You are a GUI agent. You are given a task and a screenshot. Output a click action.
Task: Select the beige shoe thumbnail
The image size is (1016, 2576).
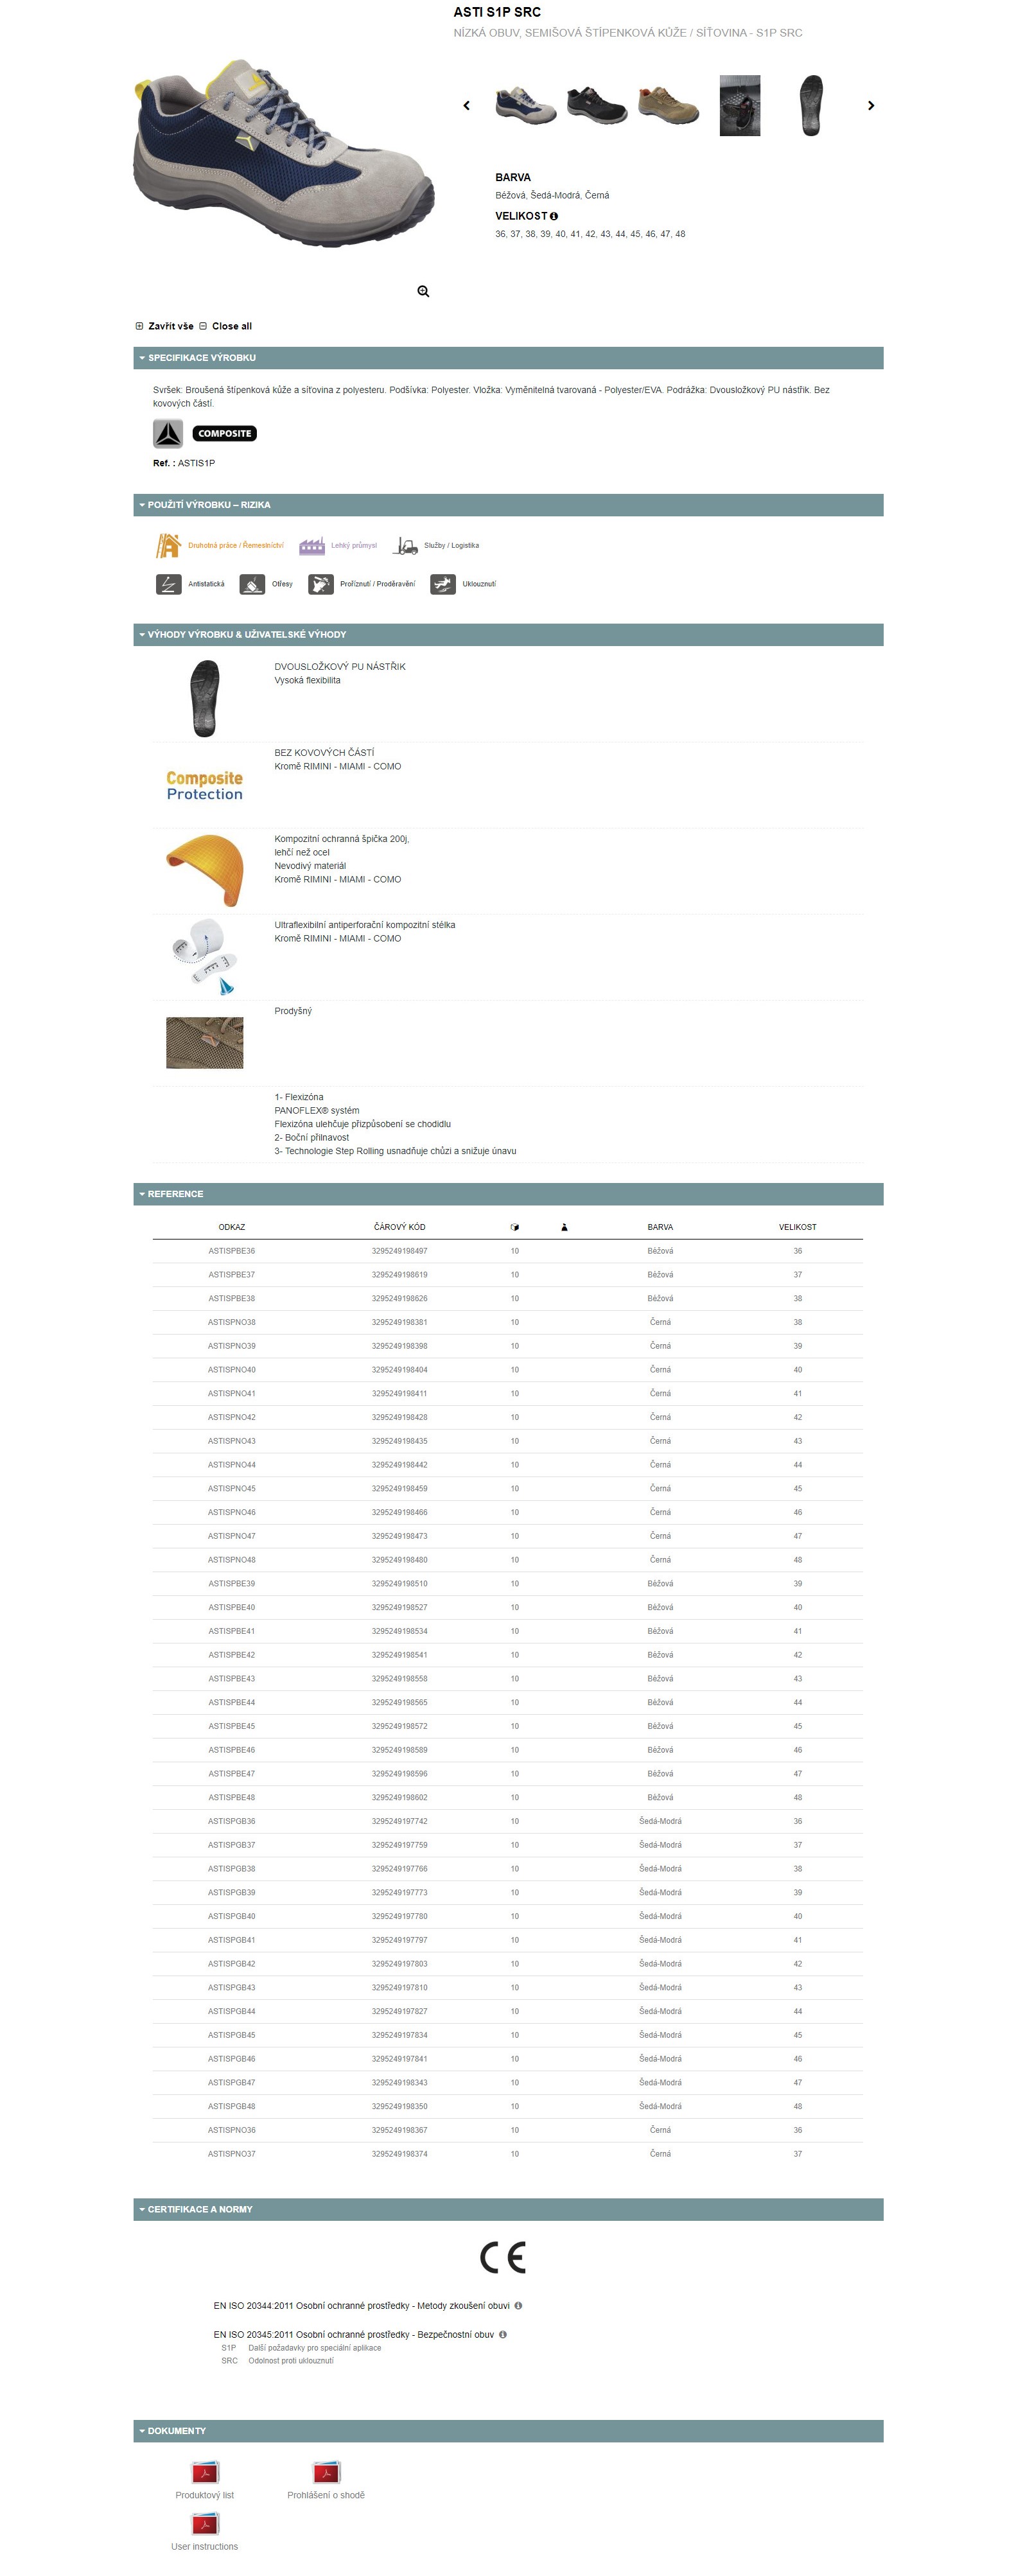(x=668, y=105)
